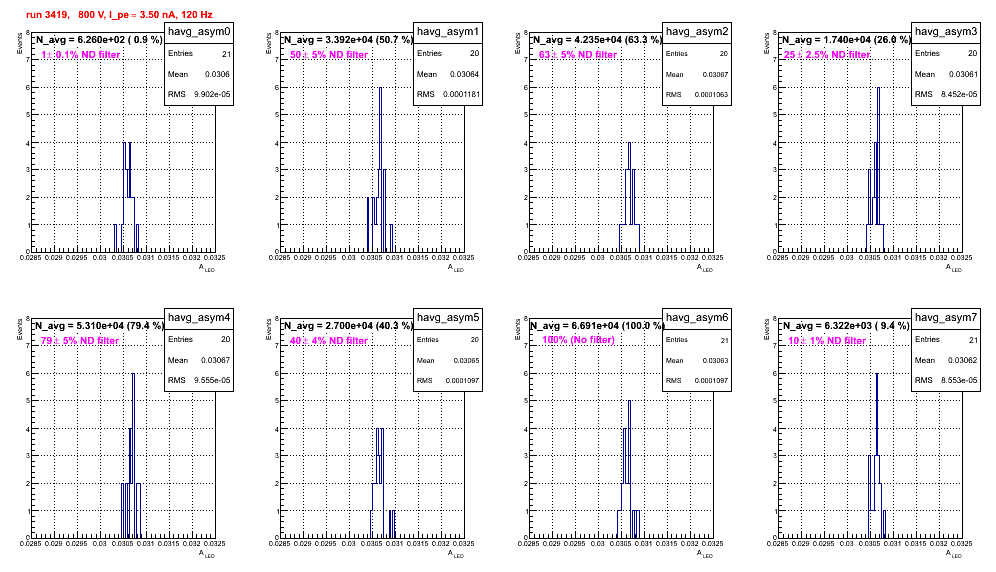Click the Mean value 0.03063 in havg_asym6
The height and width of the screenshot is (572, 996).
(x=715, y=360)
